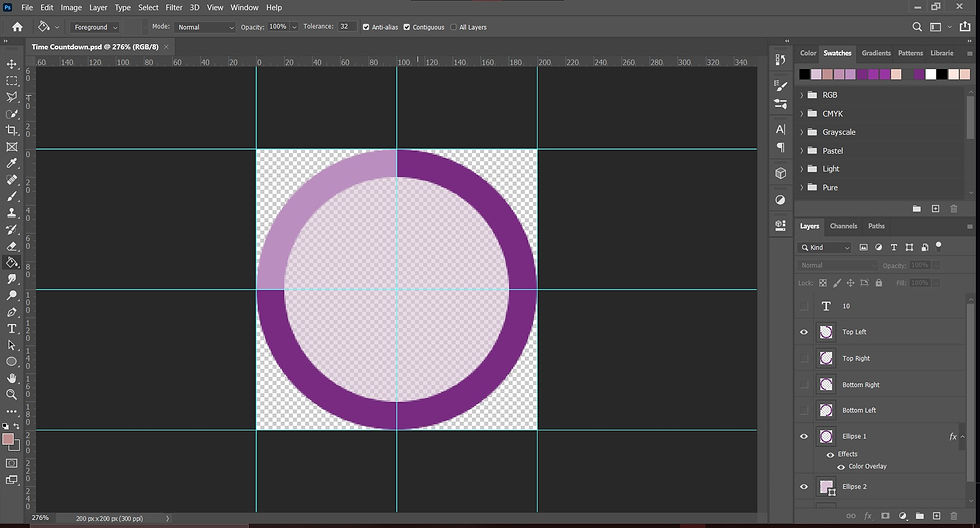Open the Opacity 100% dropdown arrow
This screenshot has height=528, width=980.
click(294, 27)
